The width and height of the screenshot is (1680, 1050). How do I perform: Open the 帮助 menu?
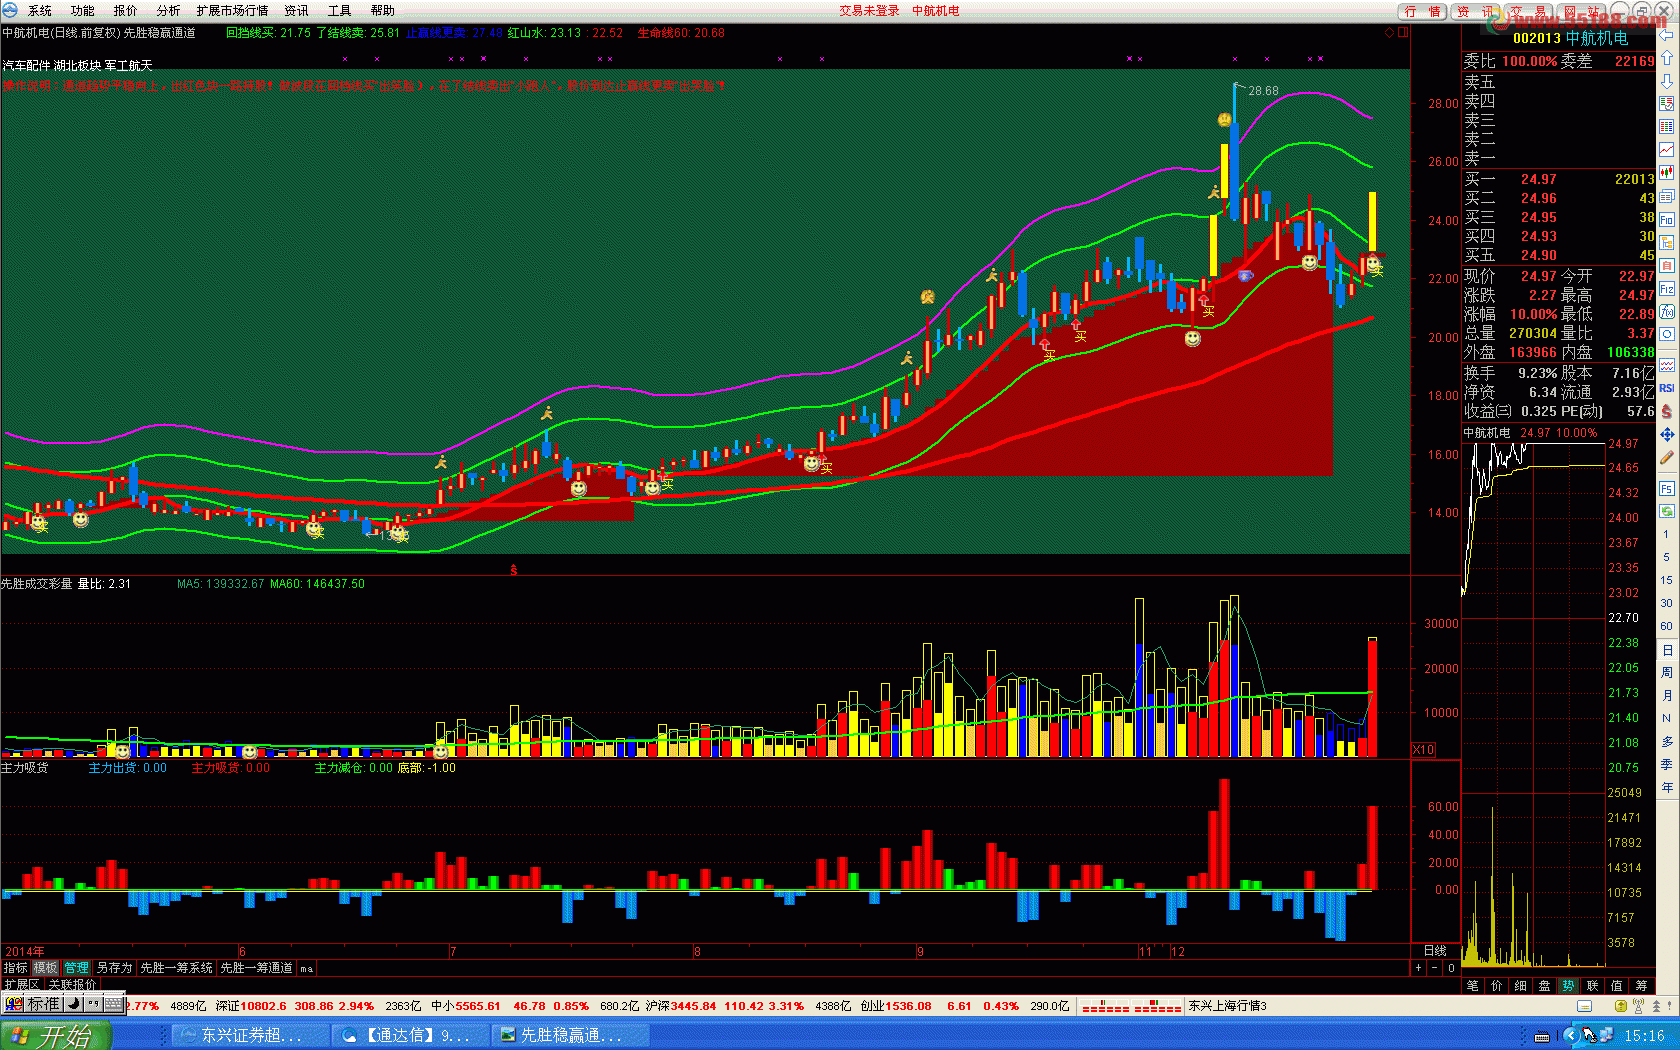(x=383, y=11)
